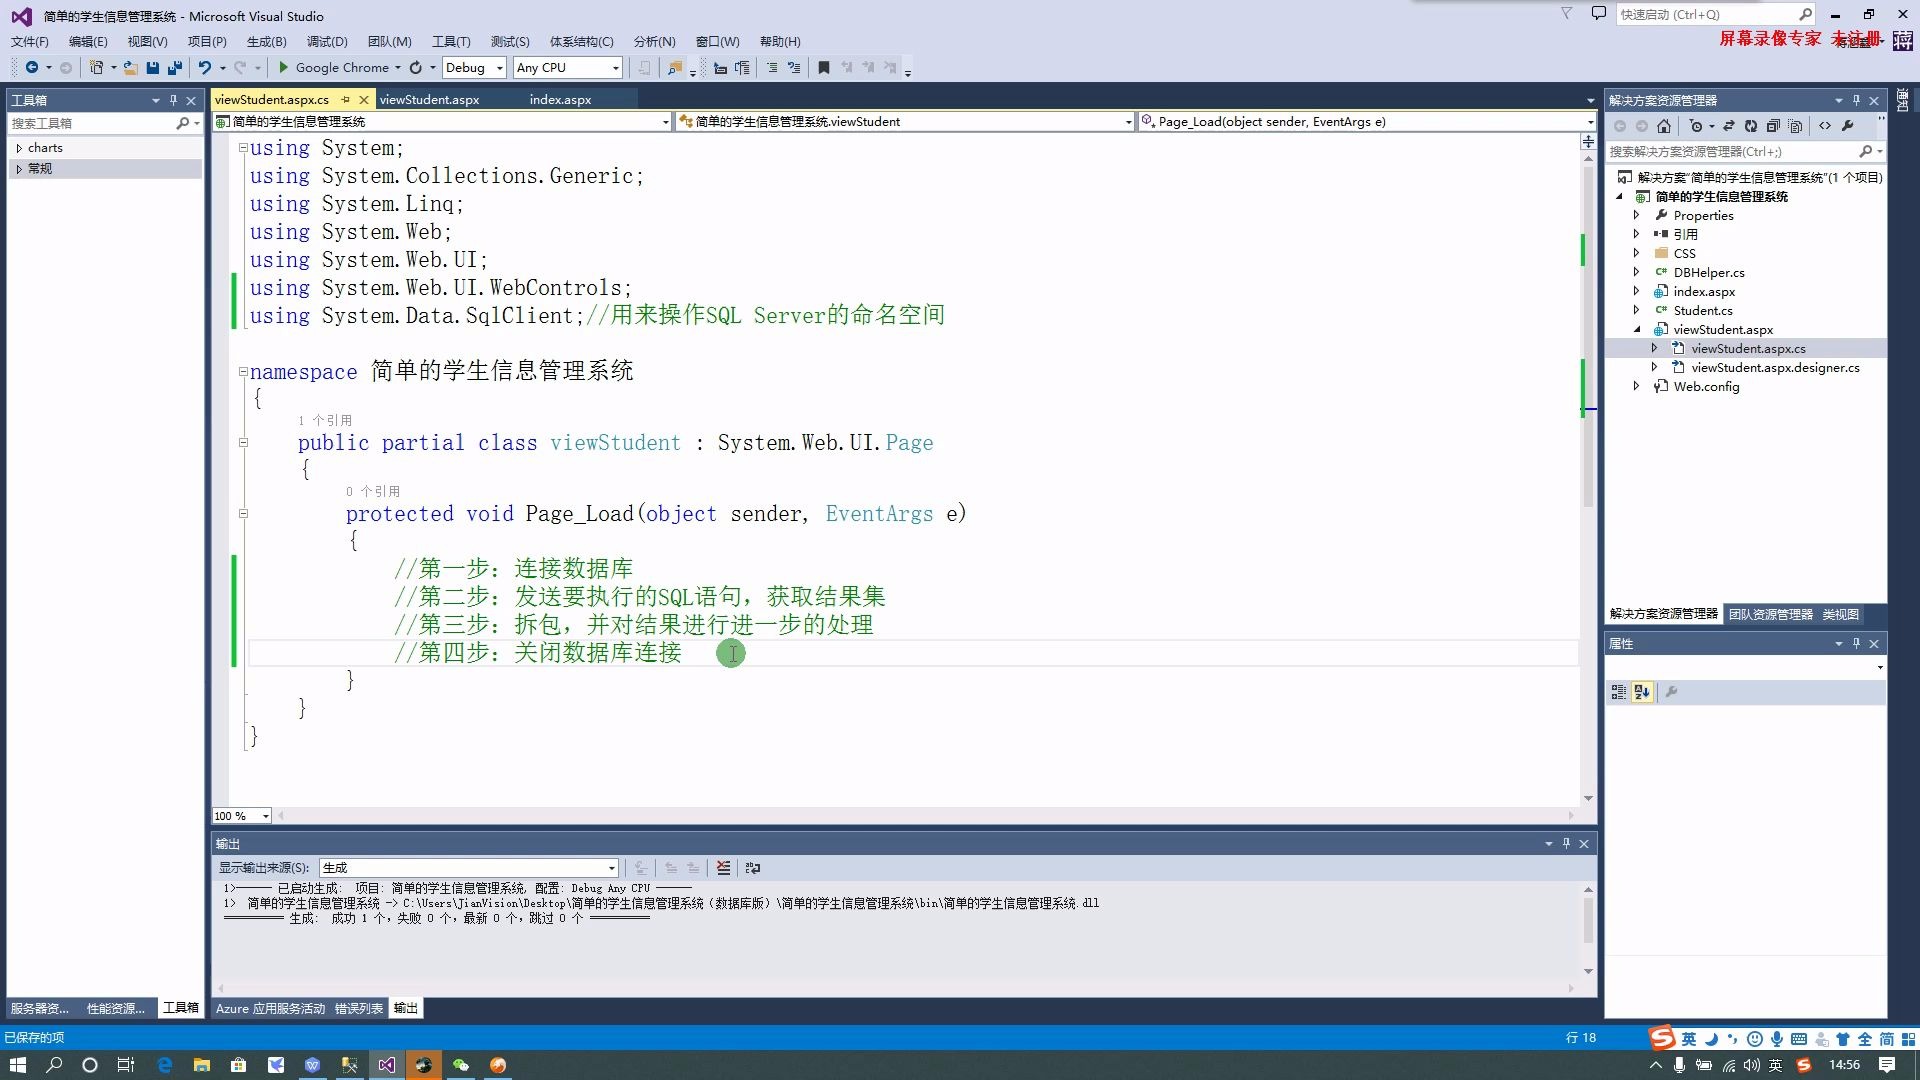Open WeChat from the Windows taskbar
The height and width of the screenshot is (1080, 1920).
tap(461, 1065)
